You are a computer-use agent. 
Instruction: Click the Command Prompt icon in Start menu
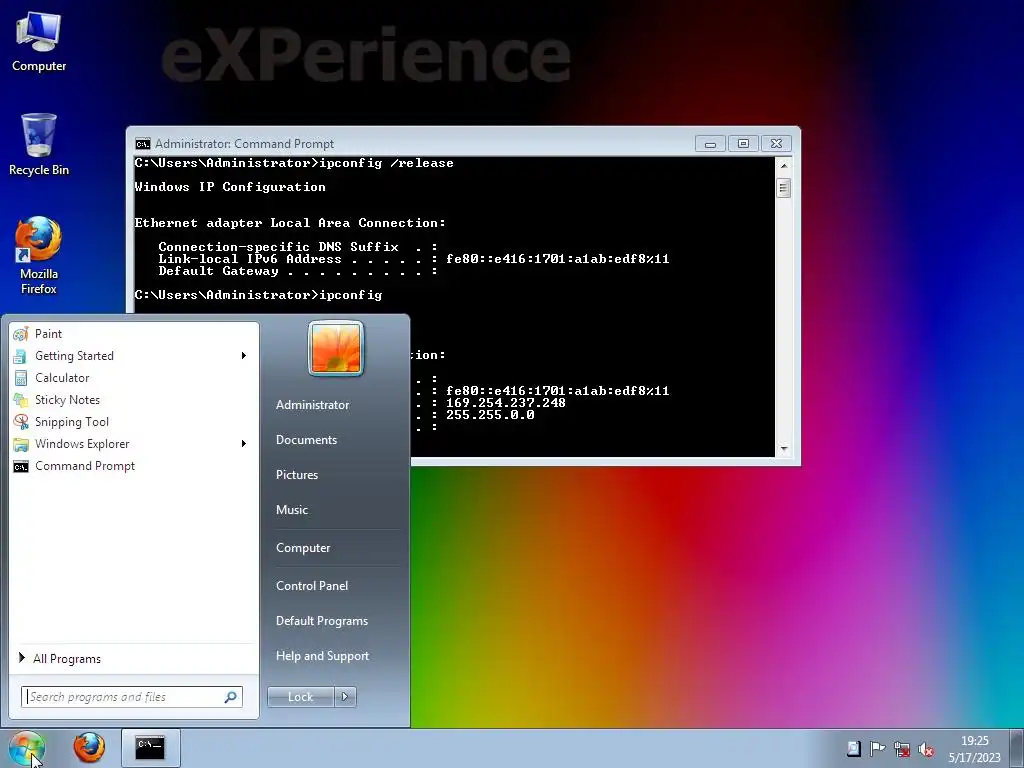(21, 466)
